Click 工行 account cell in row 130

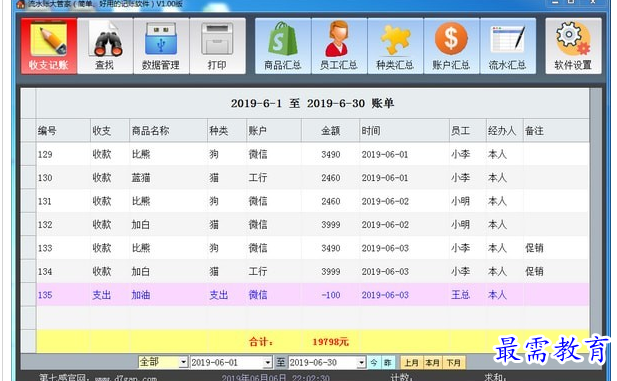pos(258,178)
